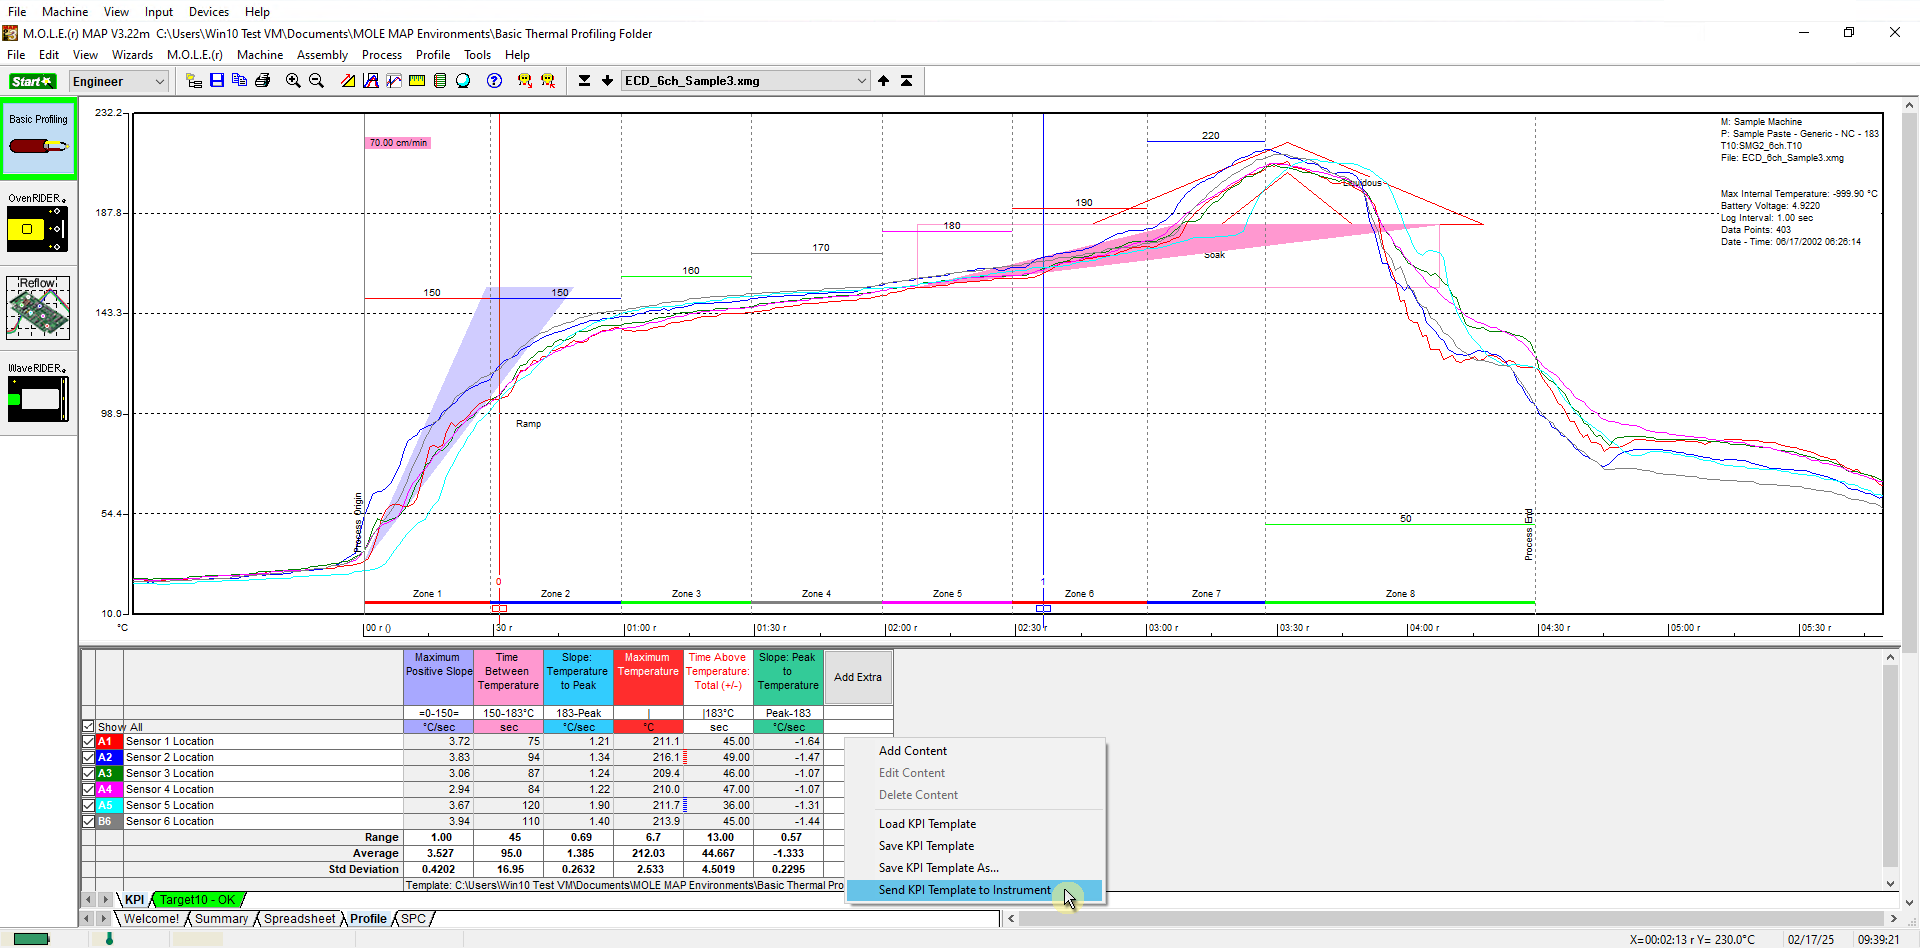Image resolution: width=1920 pixels, height=948 pixels.
Task: Select the WaveRIDER environment icon
Action: 38,392
